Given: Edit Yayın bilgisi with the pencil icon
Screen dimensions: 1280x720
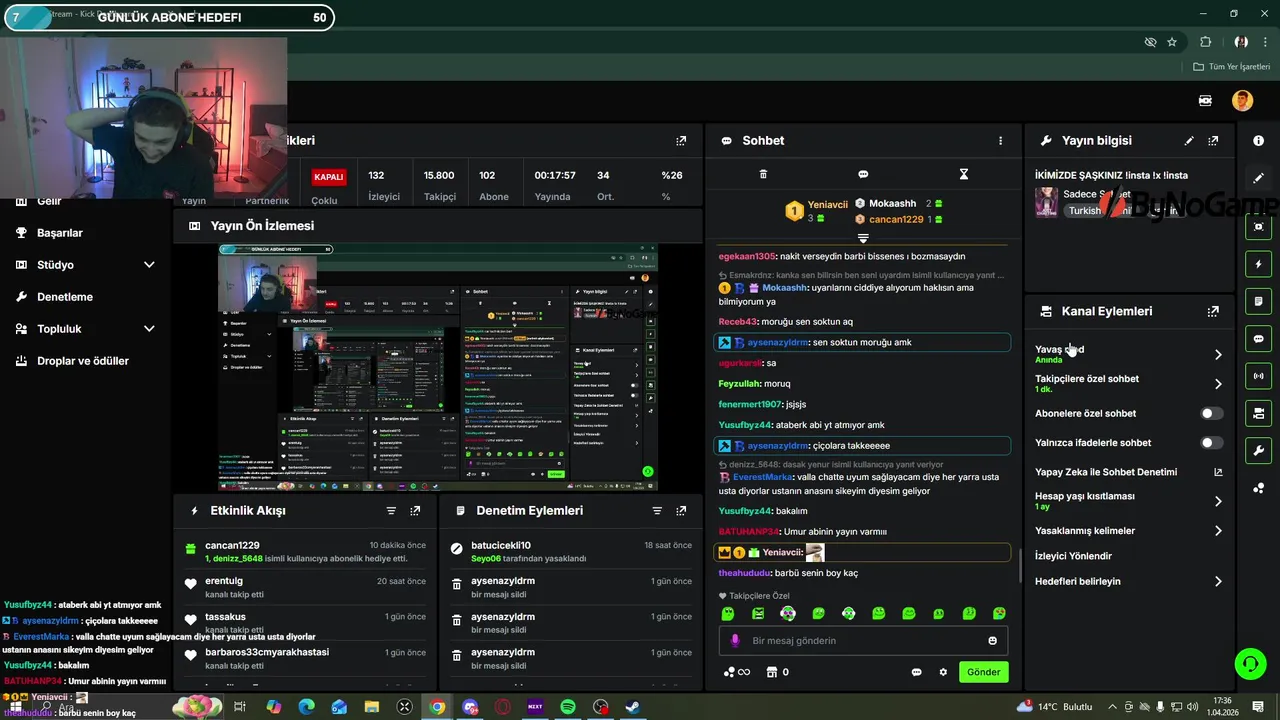Looking at the screenshot, I should pos(1189,141).
